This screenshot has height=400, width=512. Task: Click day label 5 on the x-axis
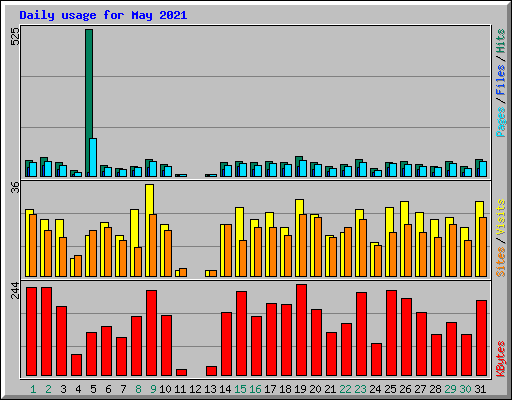tap(93, 389)
